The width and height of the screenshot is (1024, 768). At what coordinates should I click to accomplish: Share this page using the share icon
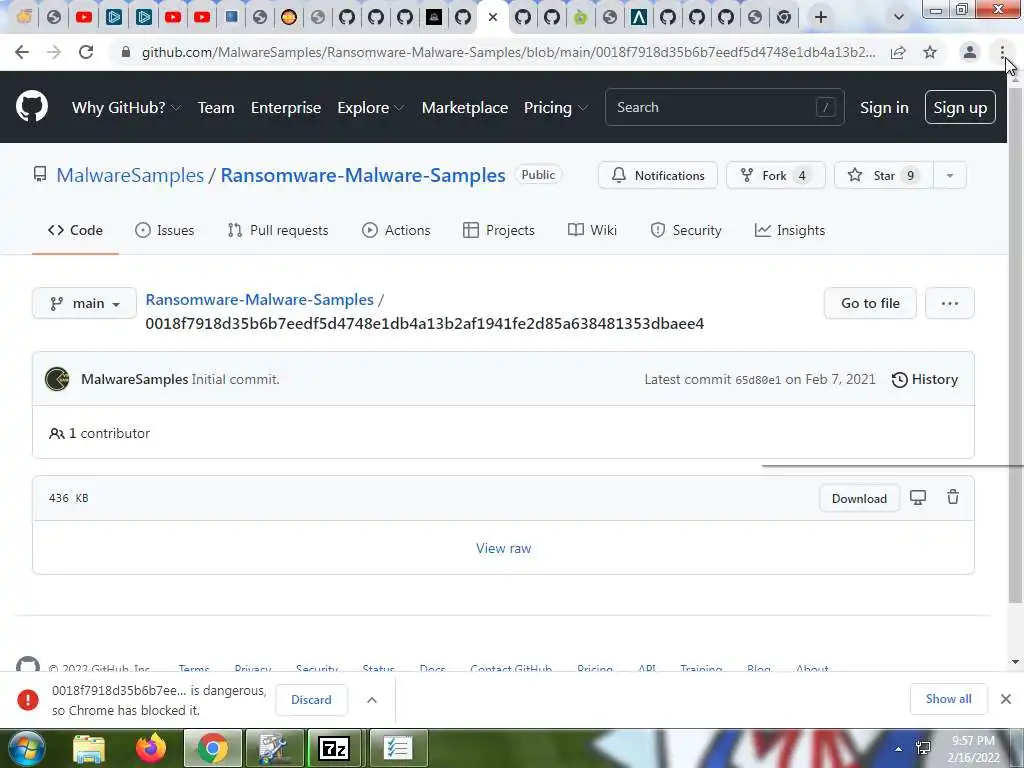coord(898,52)
